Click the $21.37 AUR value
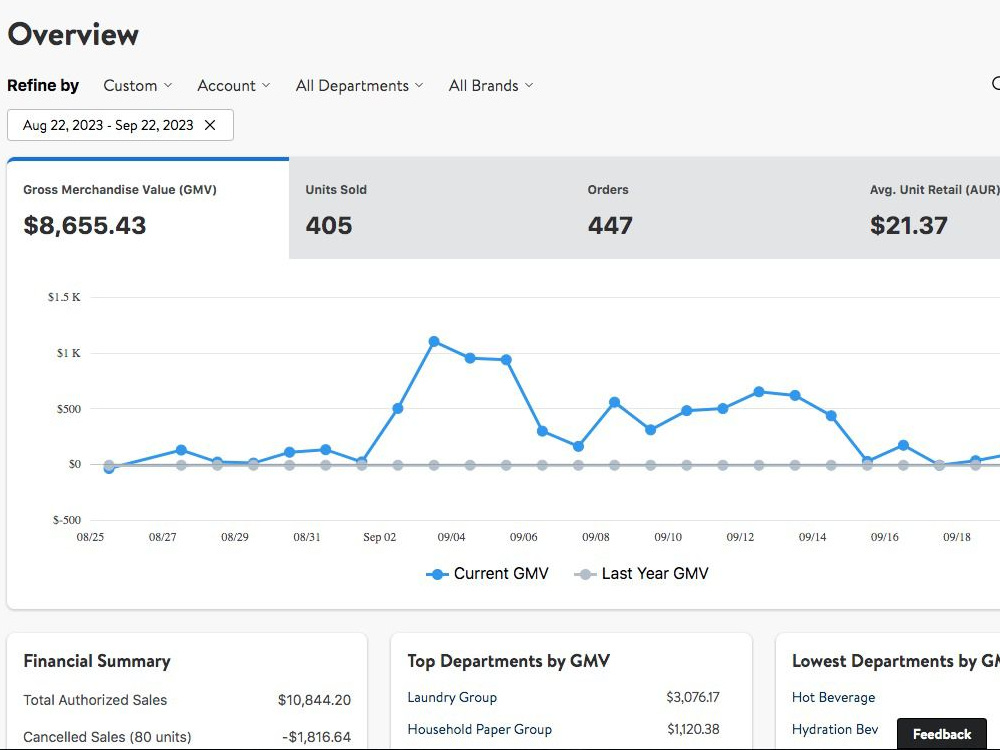 point(909,225)
